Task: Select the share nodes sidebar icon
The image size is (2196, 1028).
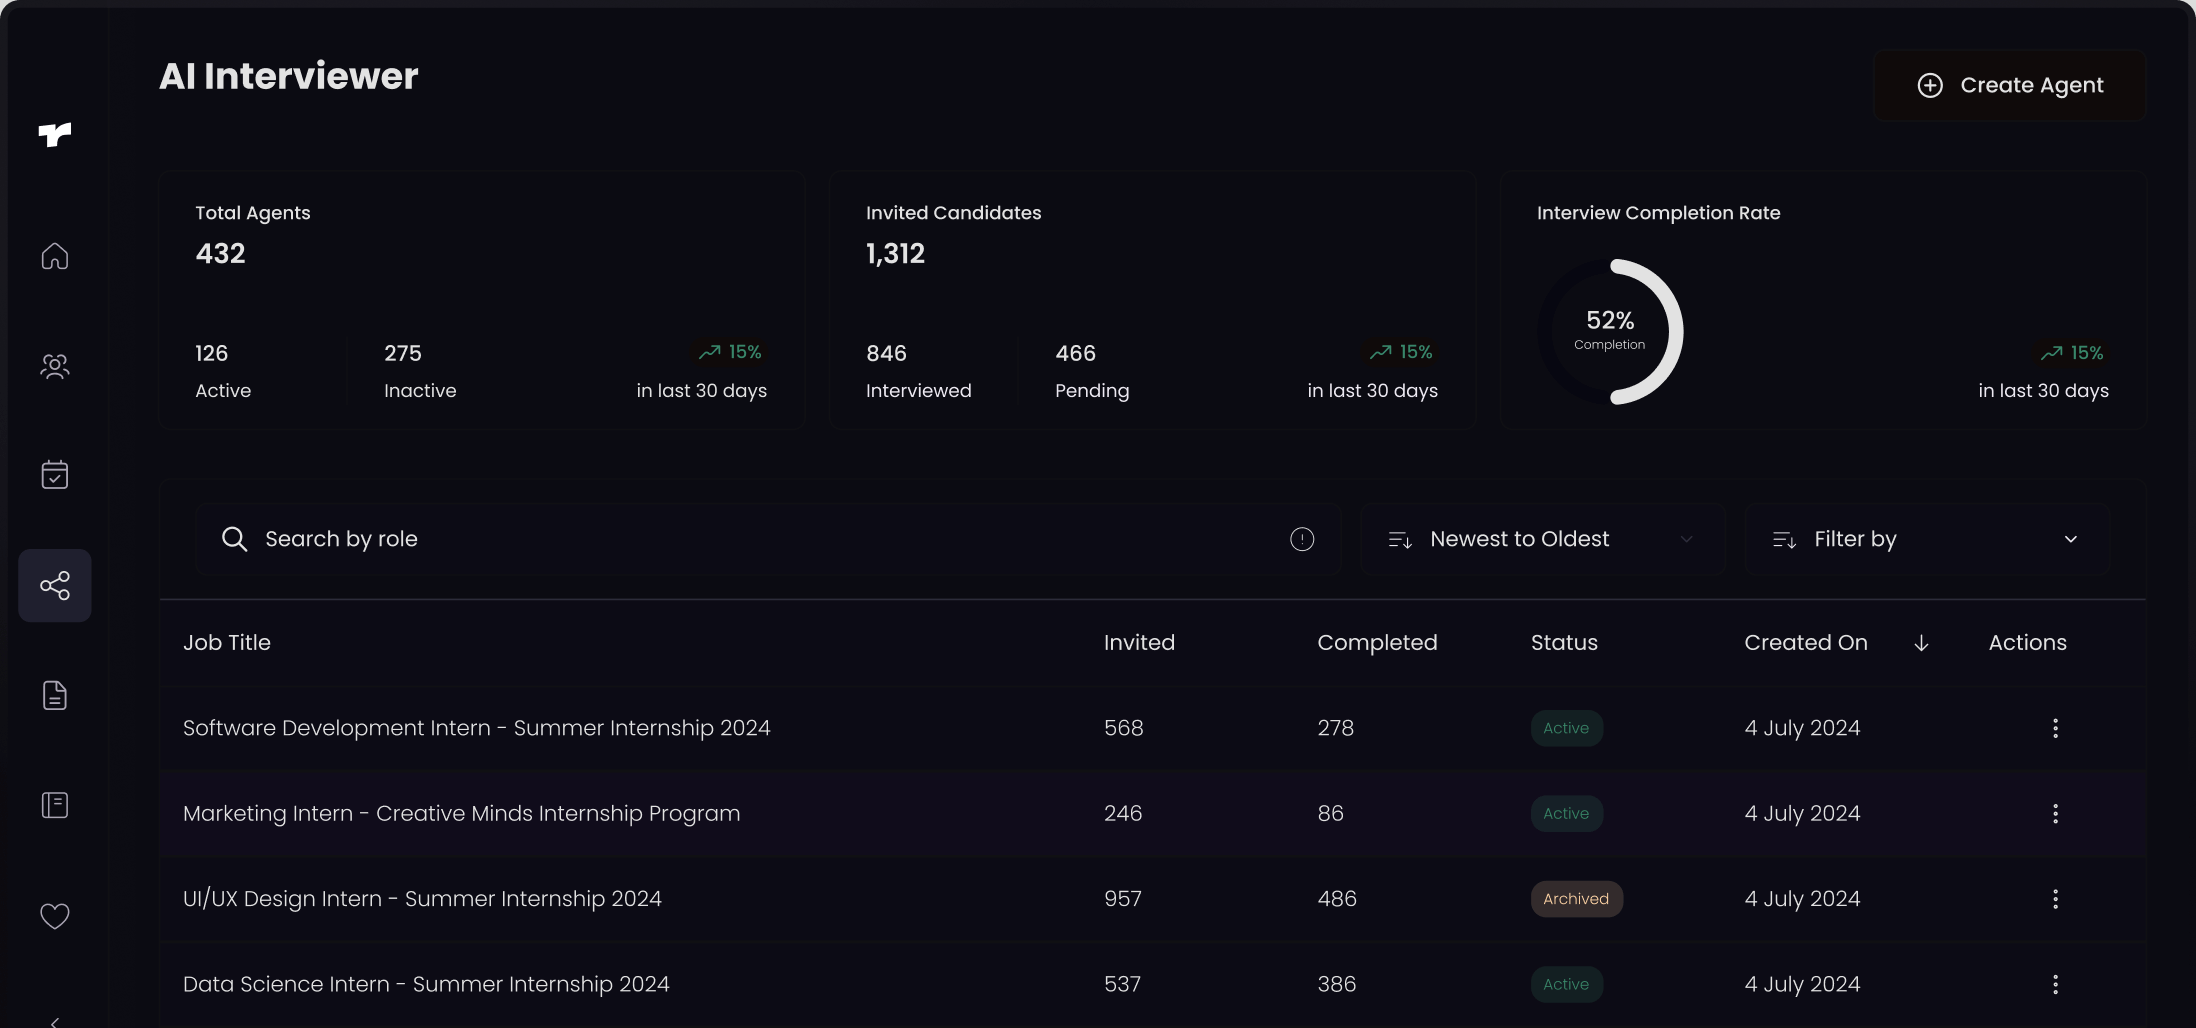Action: click(x=55, y=586)
